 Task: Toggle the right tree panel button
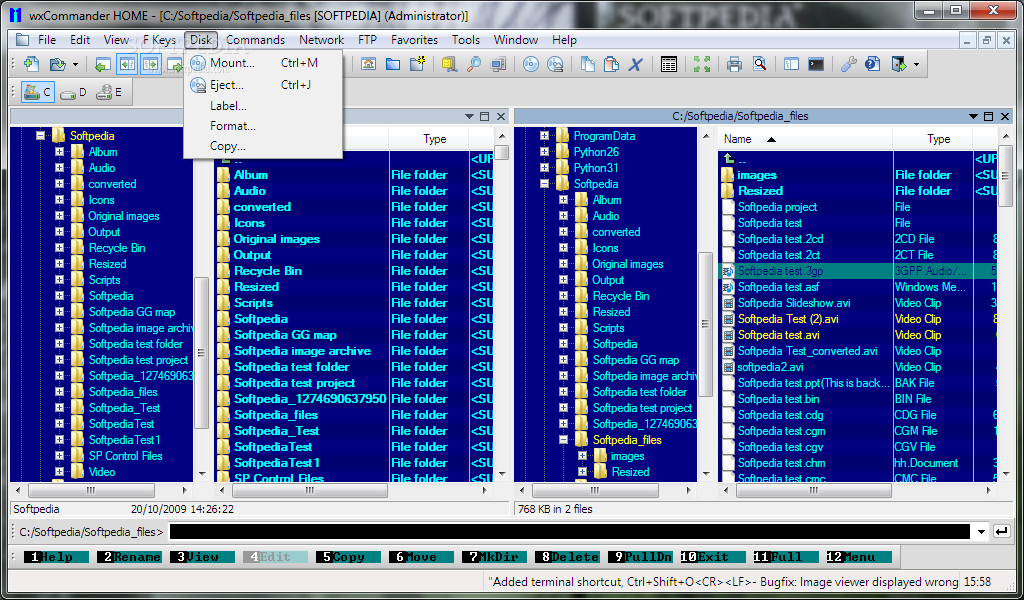point(151,64)
